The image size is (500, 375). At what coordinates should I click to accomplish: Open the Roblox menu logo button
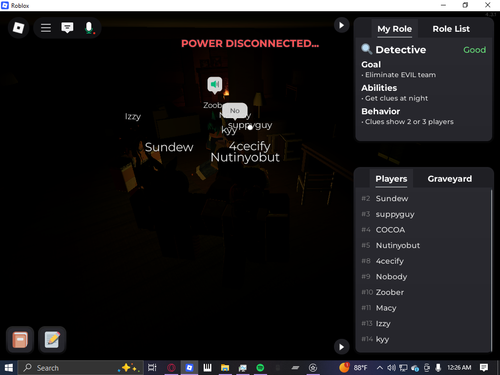pos(18,28)
